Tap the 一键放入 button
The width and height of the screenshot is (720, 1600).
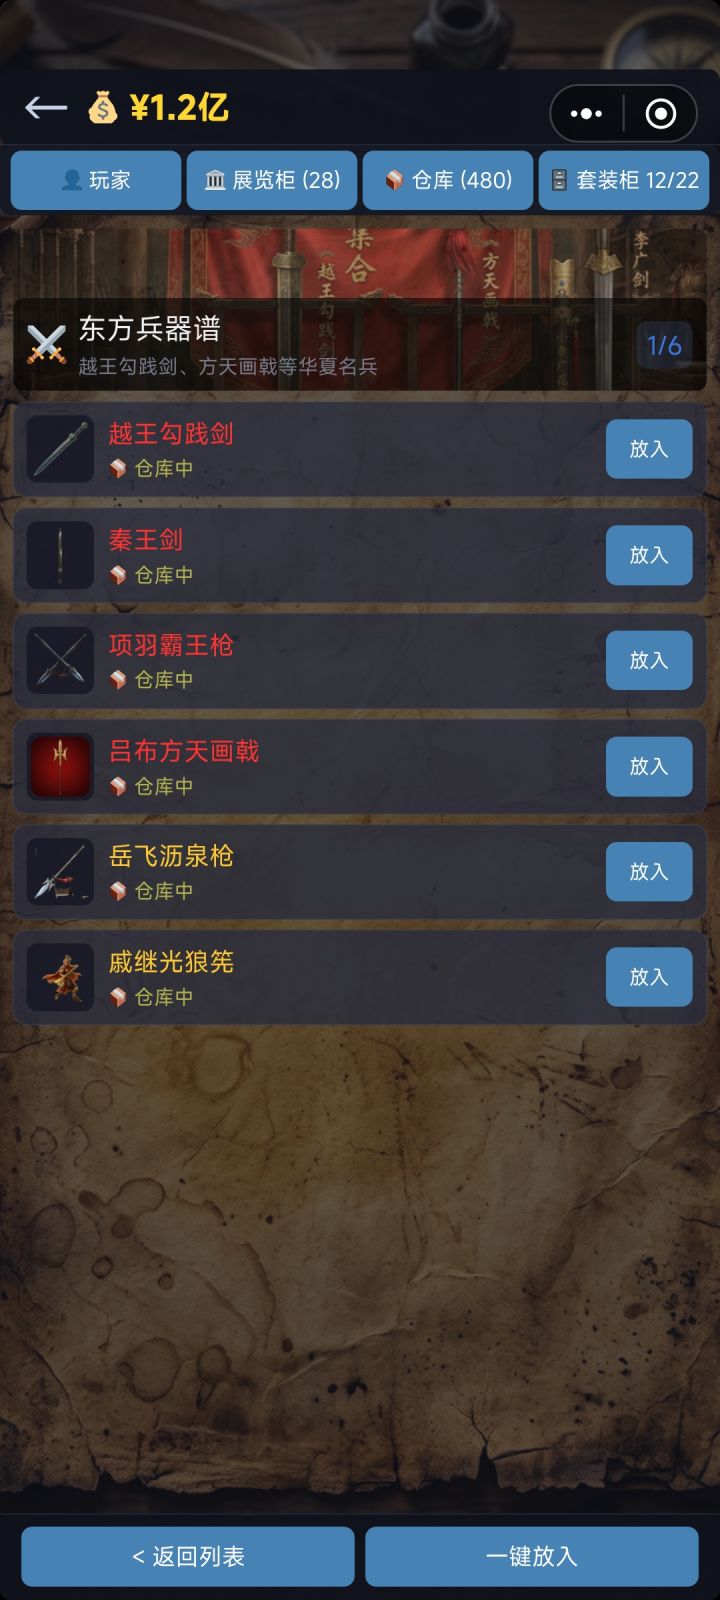(x=532, y=1556)
